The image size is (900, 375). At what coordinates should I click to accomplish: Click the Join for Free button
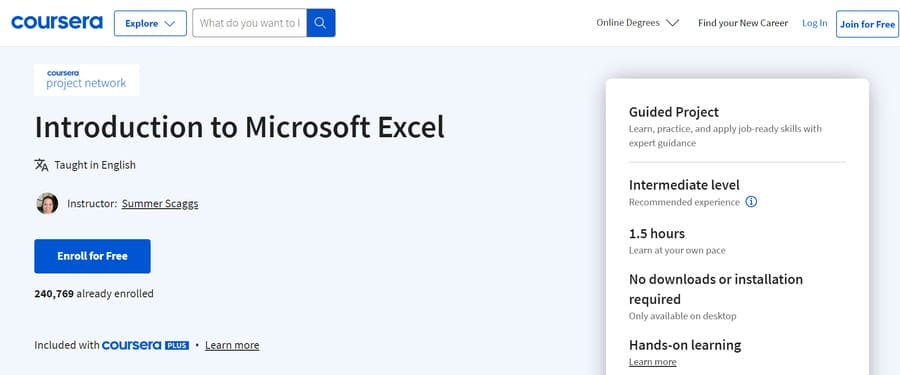(867, 24)
